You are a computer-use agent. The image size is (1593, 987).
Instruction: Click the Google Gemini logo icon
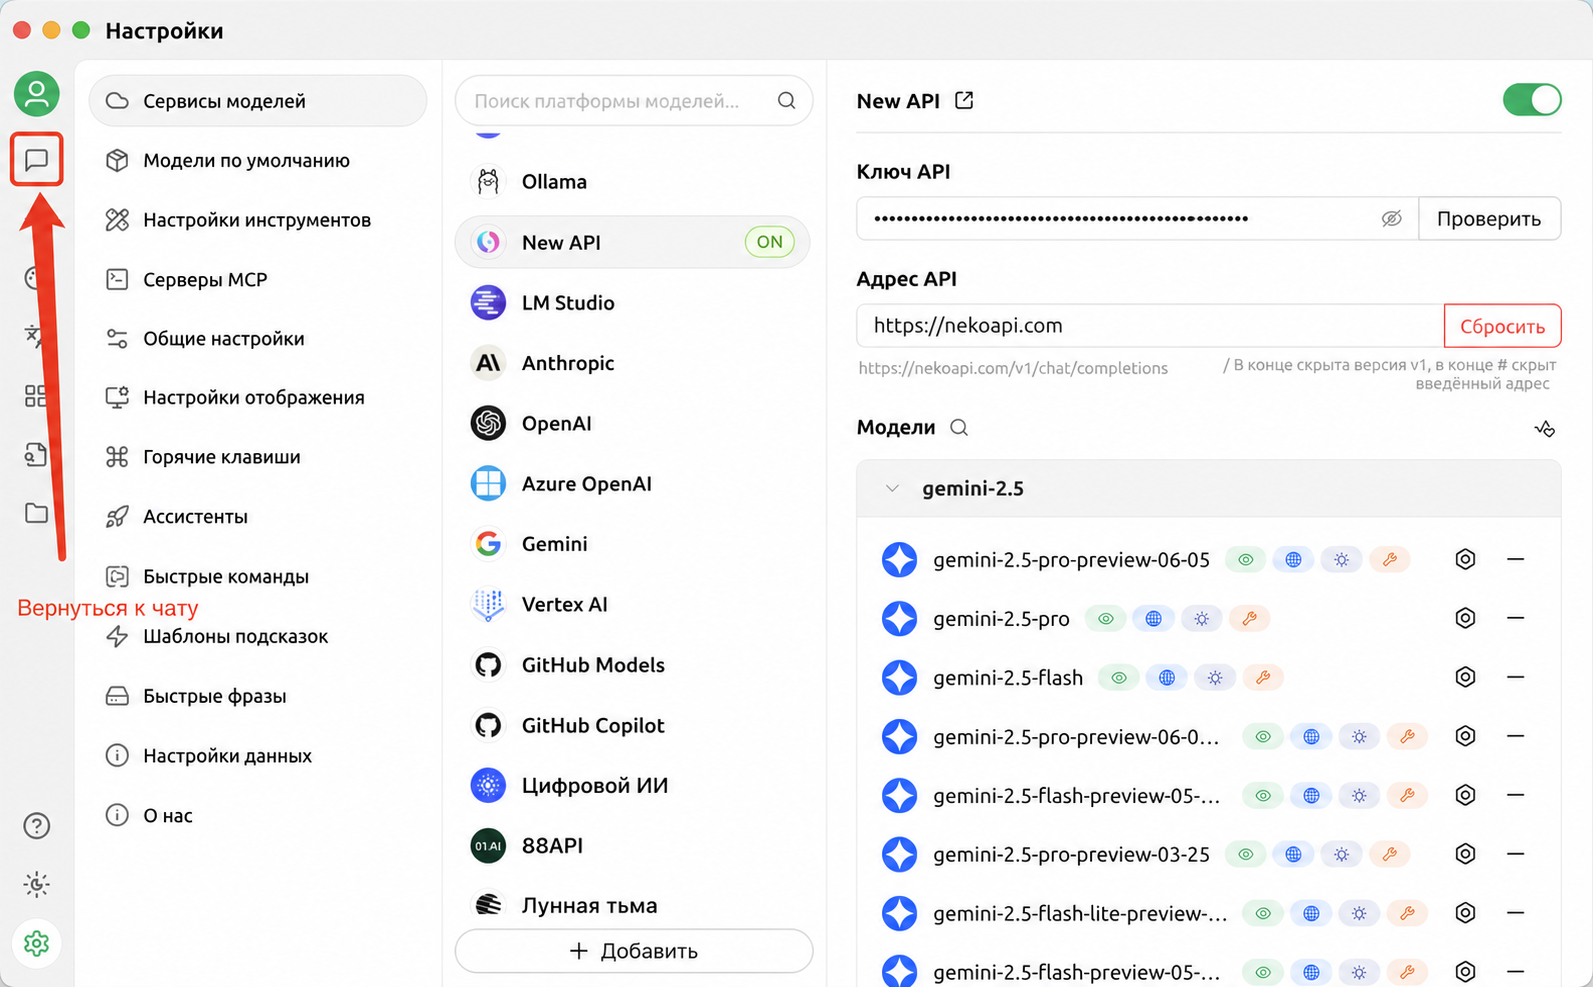click(488, 544)
